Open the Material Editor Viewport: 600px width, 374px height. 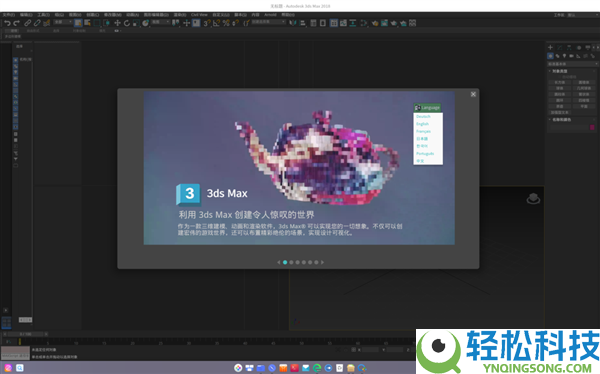click(x=364, y=23)
